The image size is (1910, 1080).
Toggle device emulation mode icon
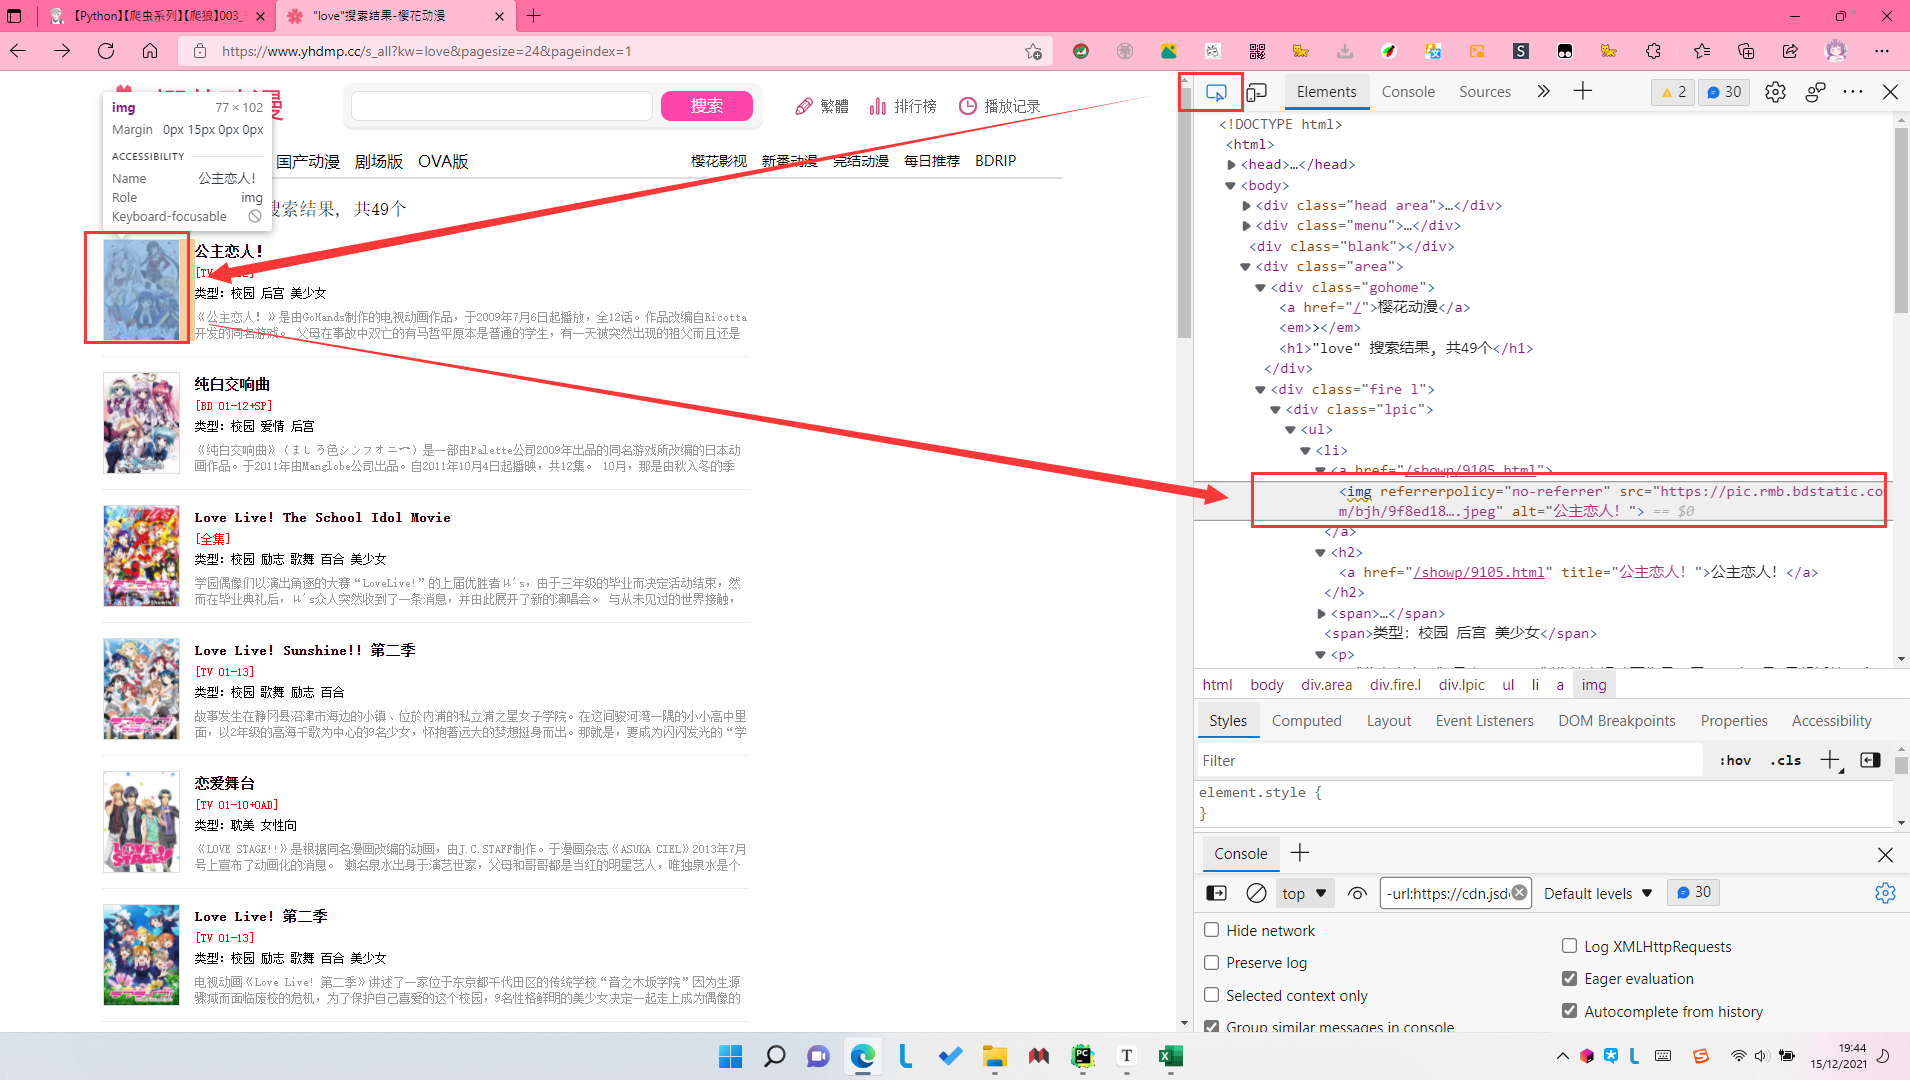tap(1257, 92)
